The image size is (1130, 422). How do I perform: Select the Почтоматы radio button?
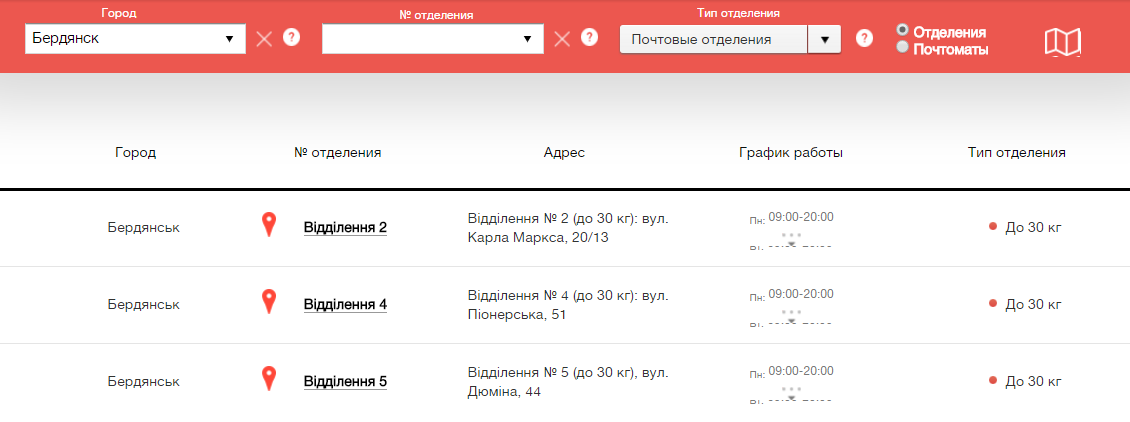(x=903, y=47)
